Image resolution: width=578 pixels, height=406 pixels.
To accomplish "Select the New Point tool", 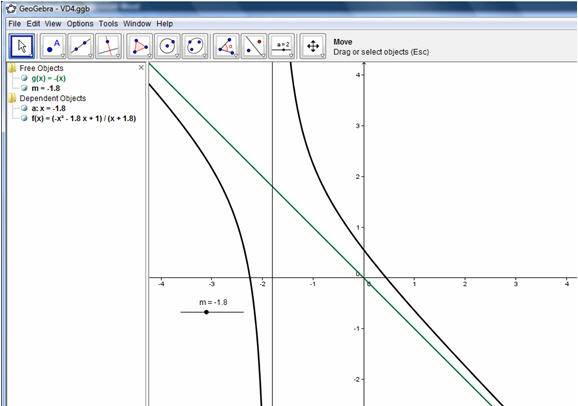I will 53,46.
